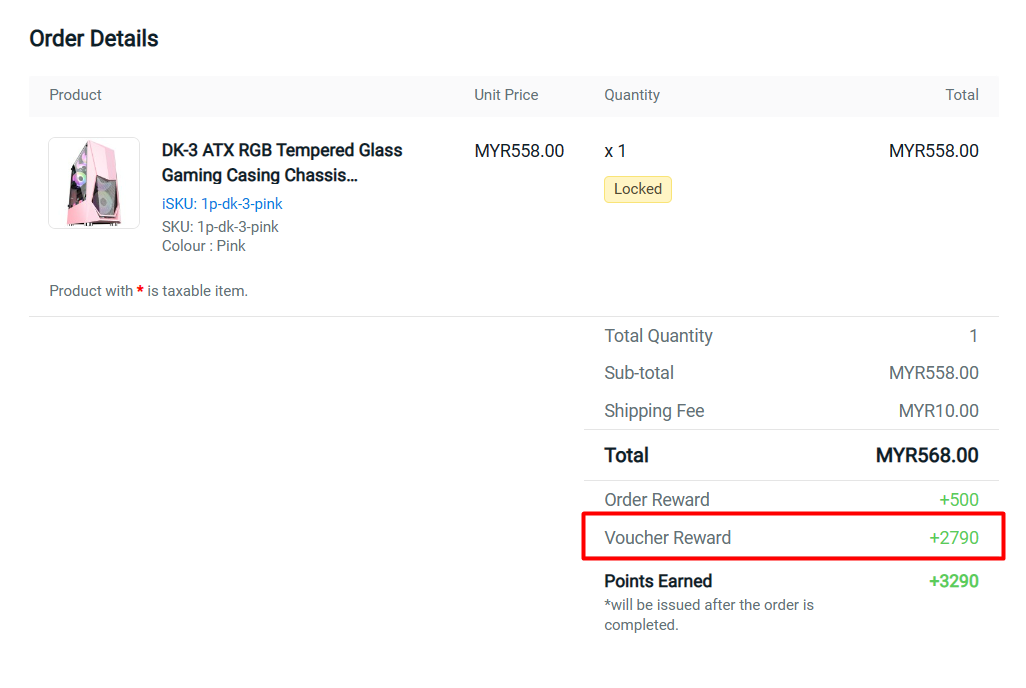This screenshot has height=688, width=1026.
Task: Click the x 1 quantity value
Action: [x=615, y=151]
